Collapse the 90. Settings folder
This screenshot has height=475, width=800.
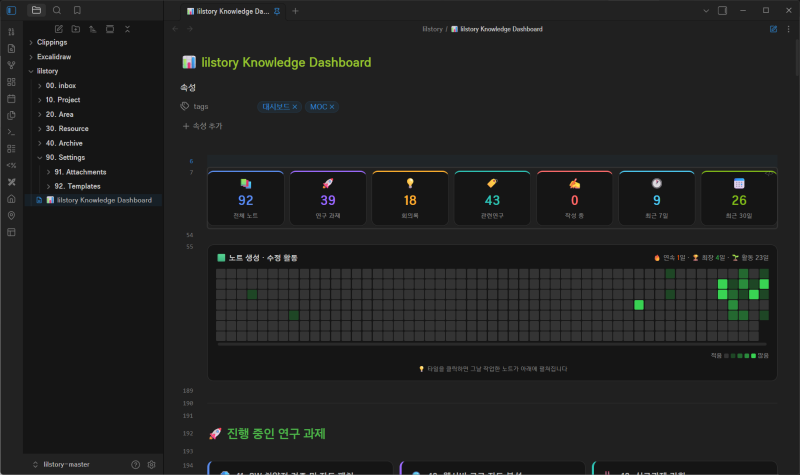pyautogui.click(x=40, y=158)
